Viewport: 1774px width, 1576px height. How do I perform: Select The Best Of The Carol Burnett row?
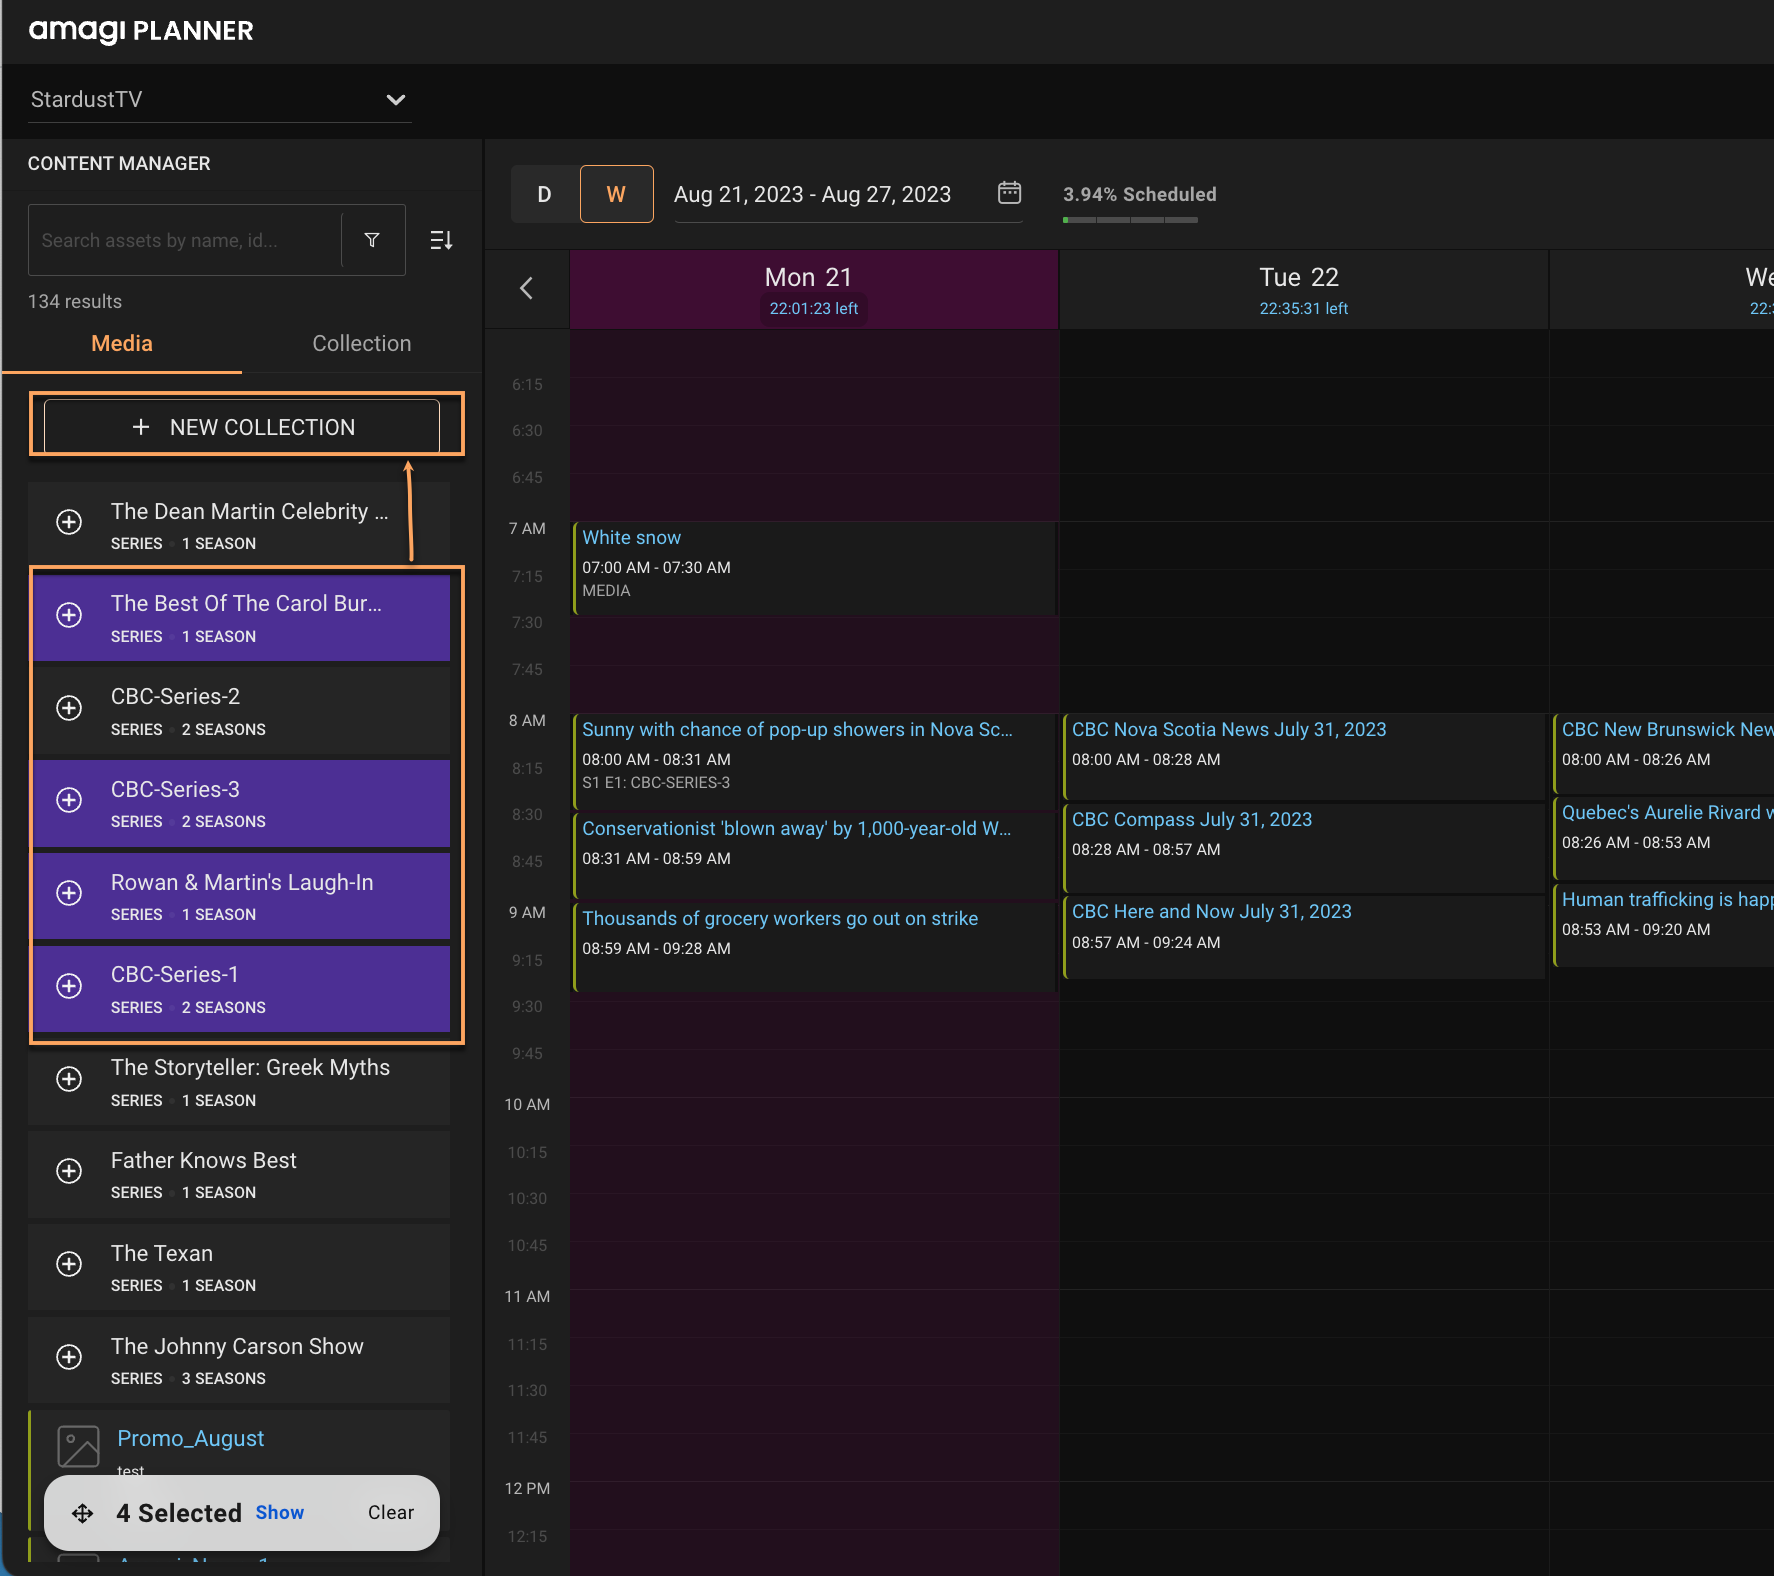pyautogui.click(x=241, y=618)
